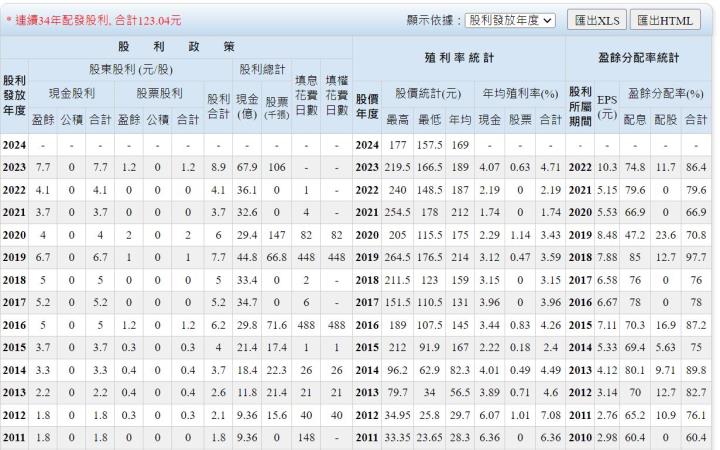Click the 股票(千張) column header
The width and height of the screenshot is (720, 450).
coord(276,107)
